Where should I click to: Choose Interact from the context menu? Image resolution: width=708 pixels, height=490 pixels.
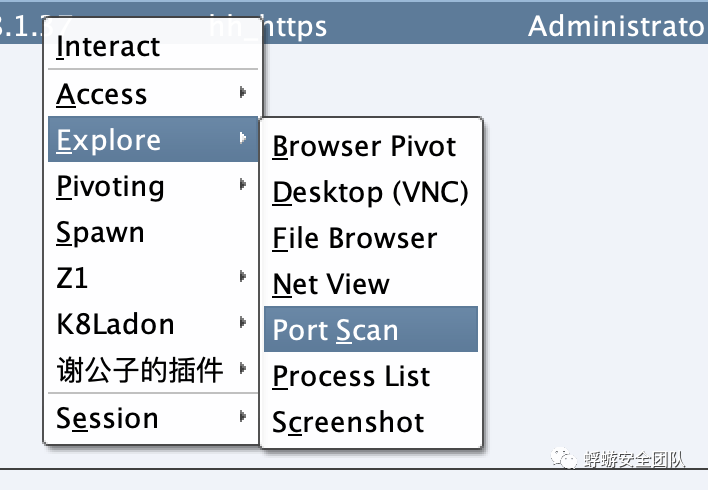click(108, 47)
